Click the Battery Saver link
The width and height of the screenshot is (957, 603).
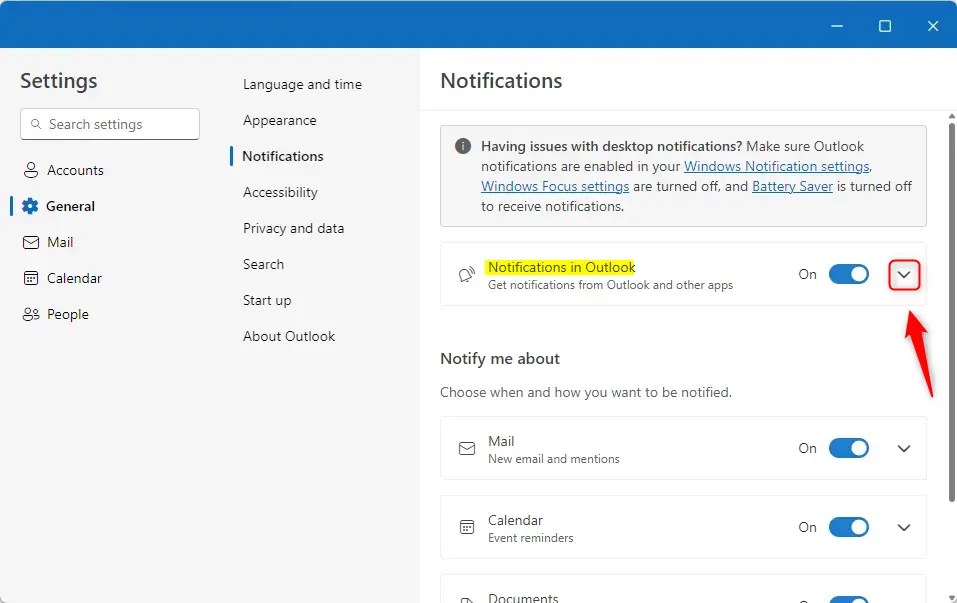click(792, 186)
